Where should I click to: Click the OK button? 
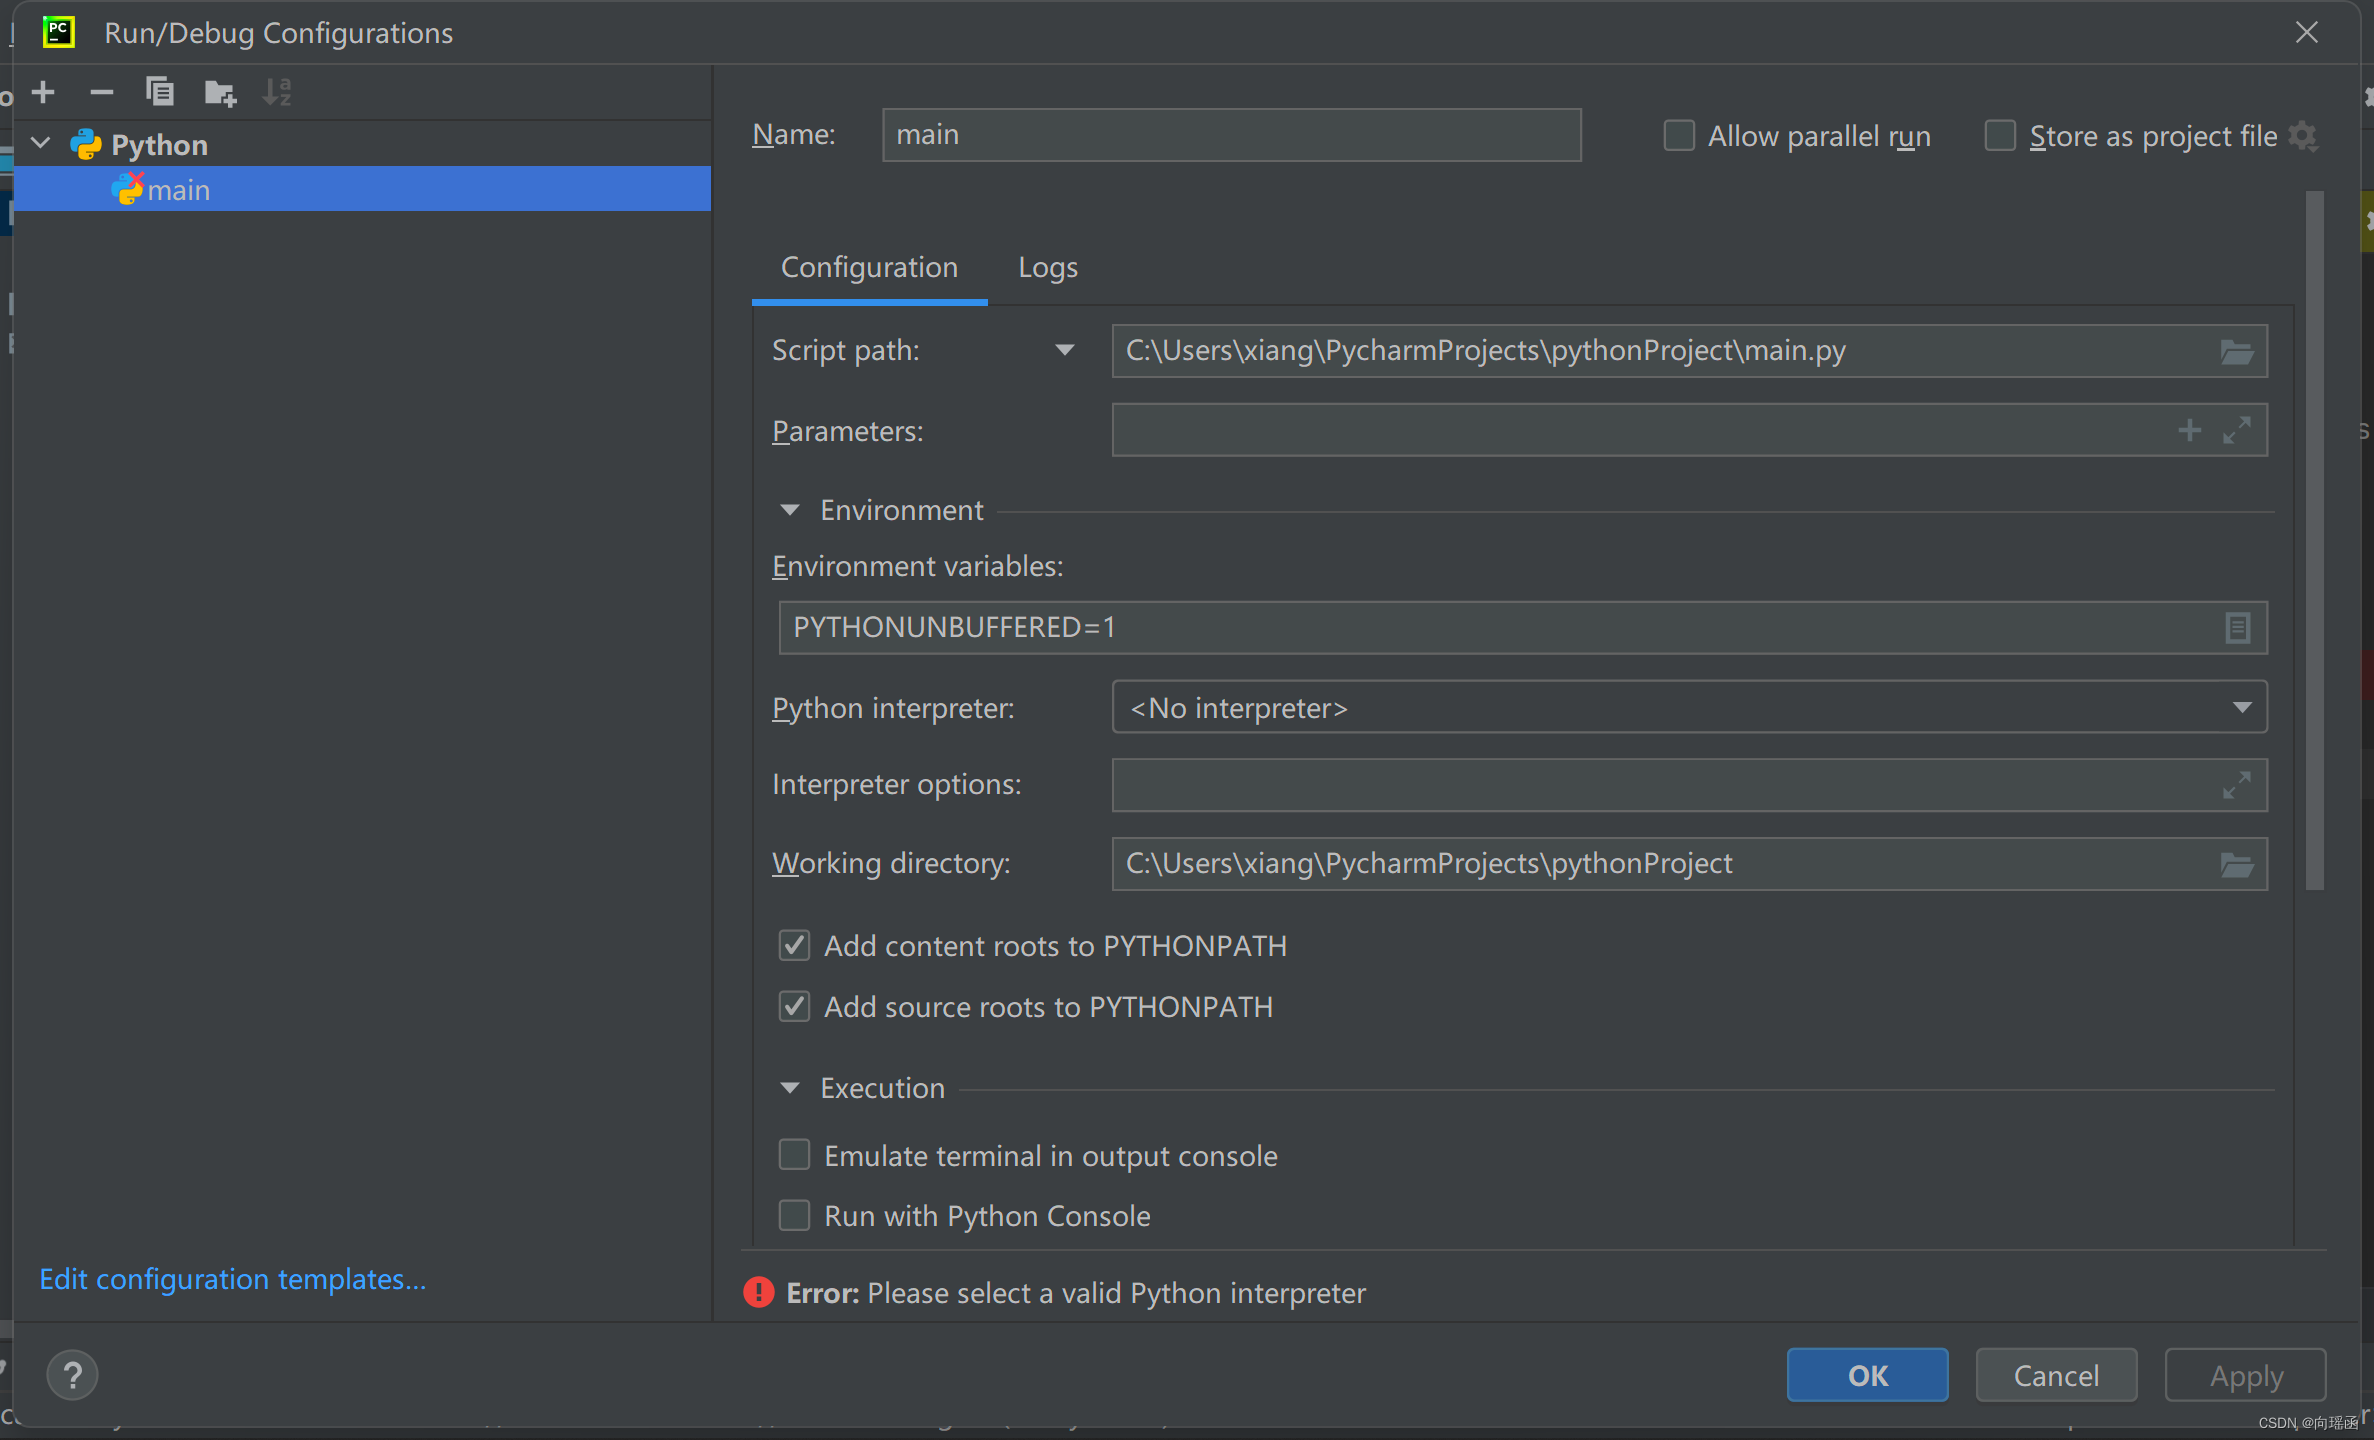point(1867,1375)
